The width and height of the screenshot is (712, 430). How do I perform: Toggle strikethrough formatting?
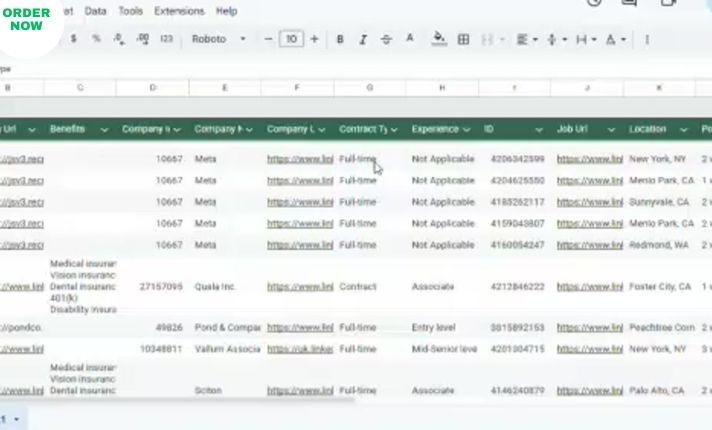[x=386, y=40]
